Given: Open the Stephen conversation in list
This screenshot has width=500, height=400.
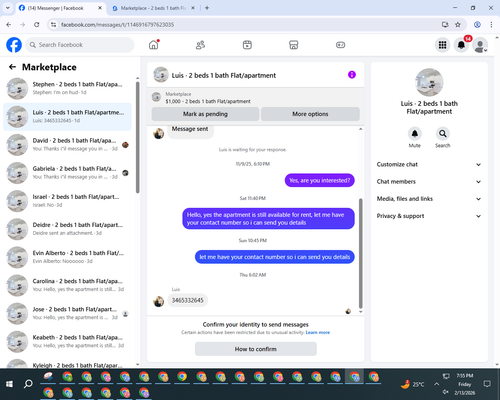Looking at the screenshot, I should [68, 88].
